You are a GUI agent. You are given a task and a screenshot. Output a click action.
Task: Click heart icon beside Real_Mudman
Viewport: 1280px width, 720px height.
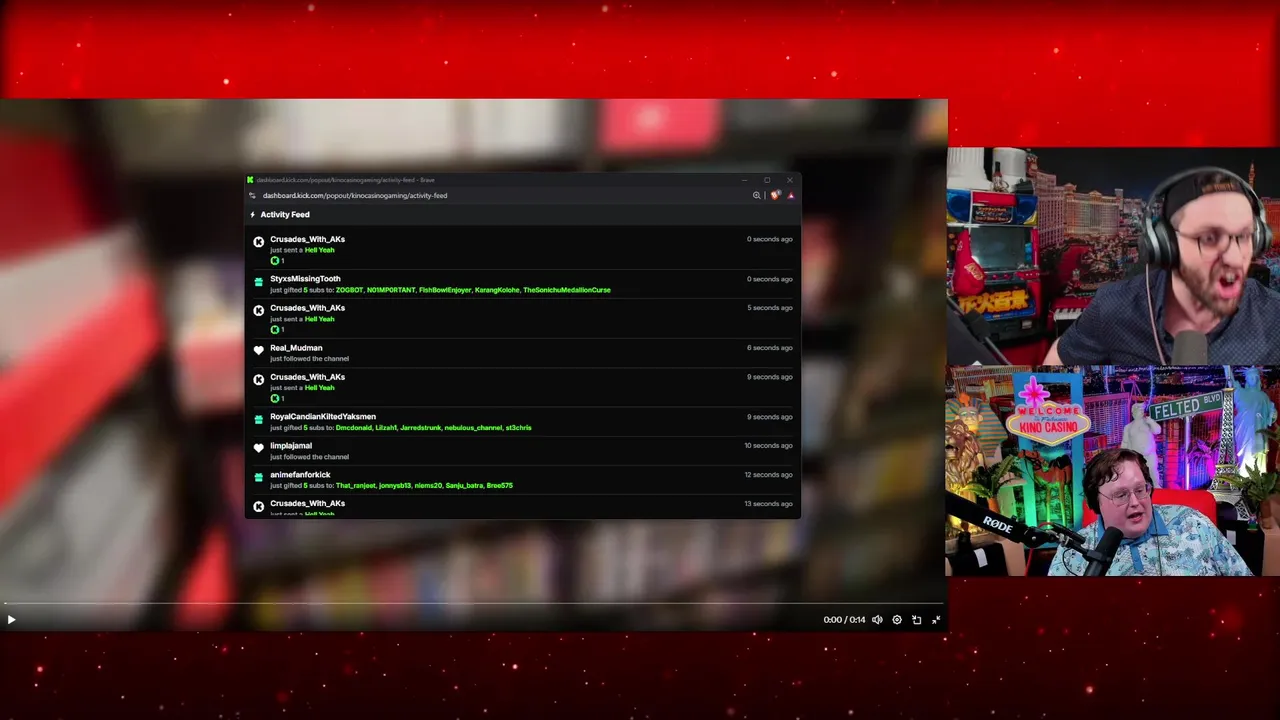(258, 351)
